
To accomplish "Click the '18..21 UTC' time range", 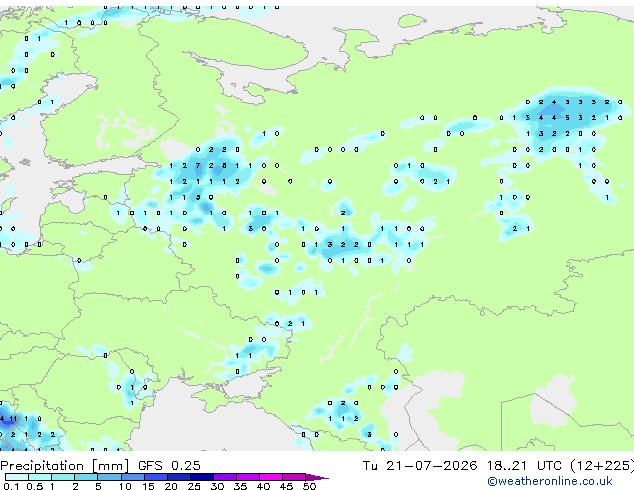I will pyautogui.click(x=524, y=466).
